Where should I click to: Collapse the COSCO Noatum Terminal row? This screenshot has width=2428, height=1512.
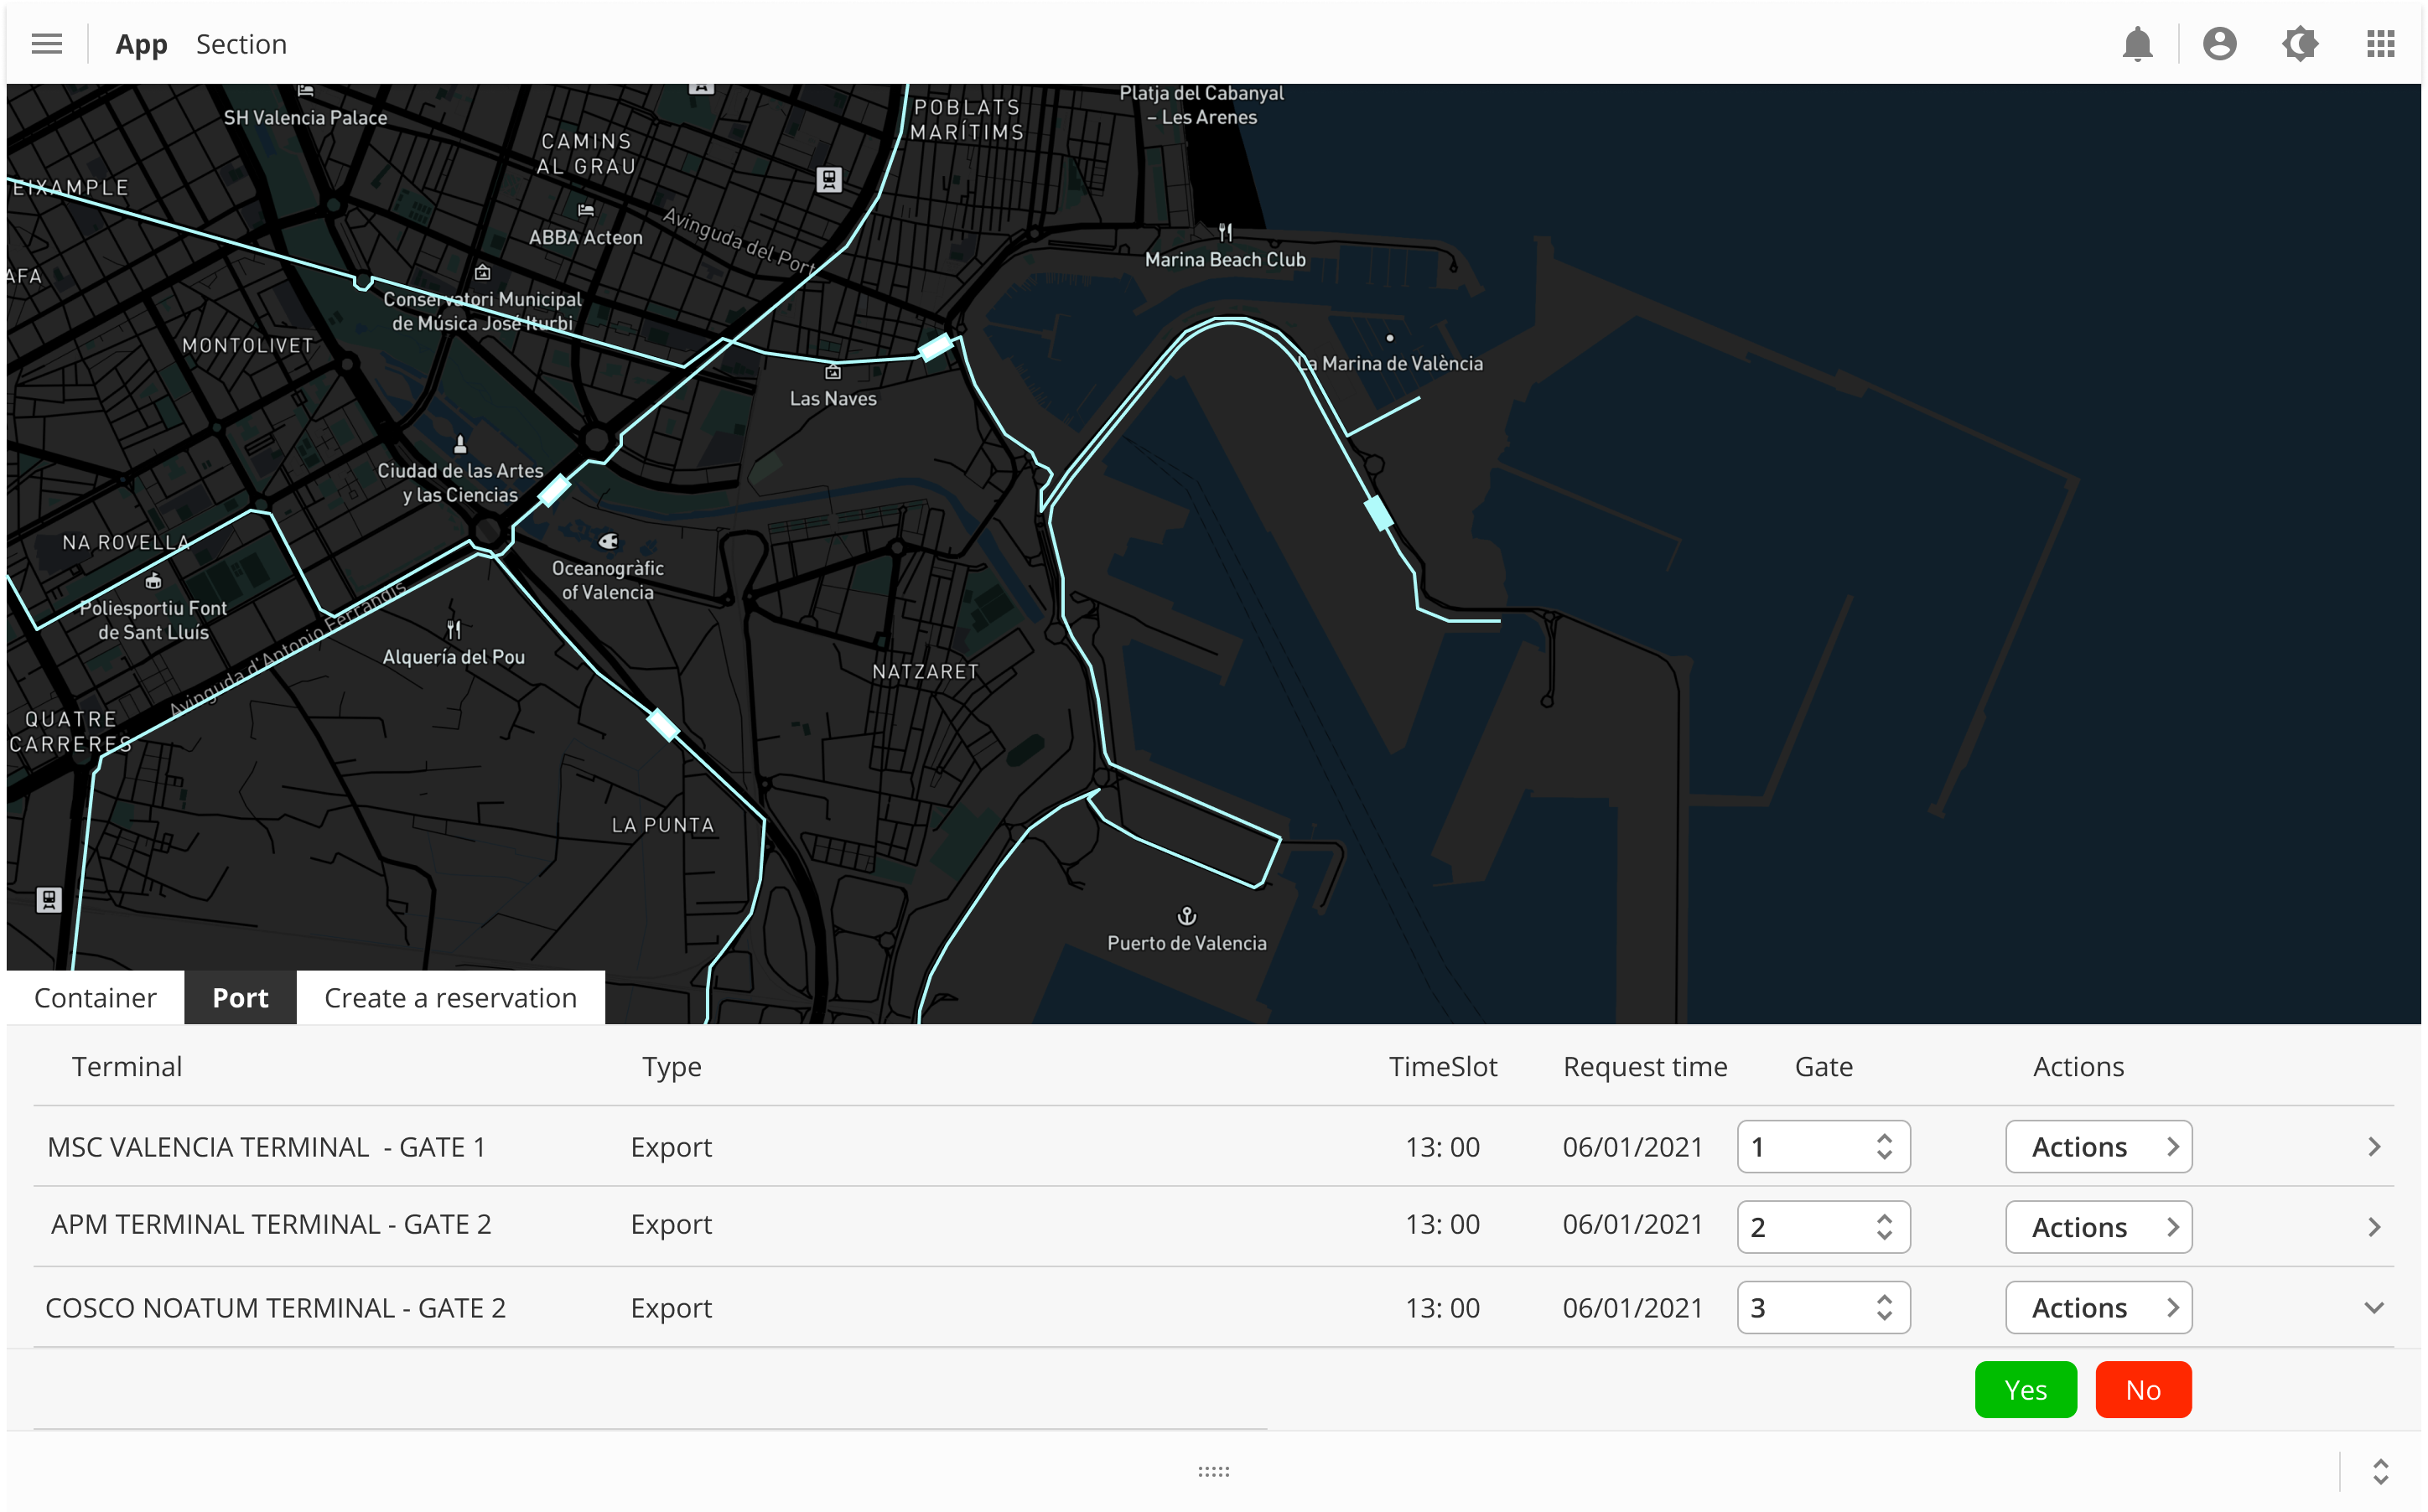point(2373,1308)
